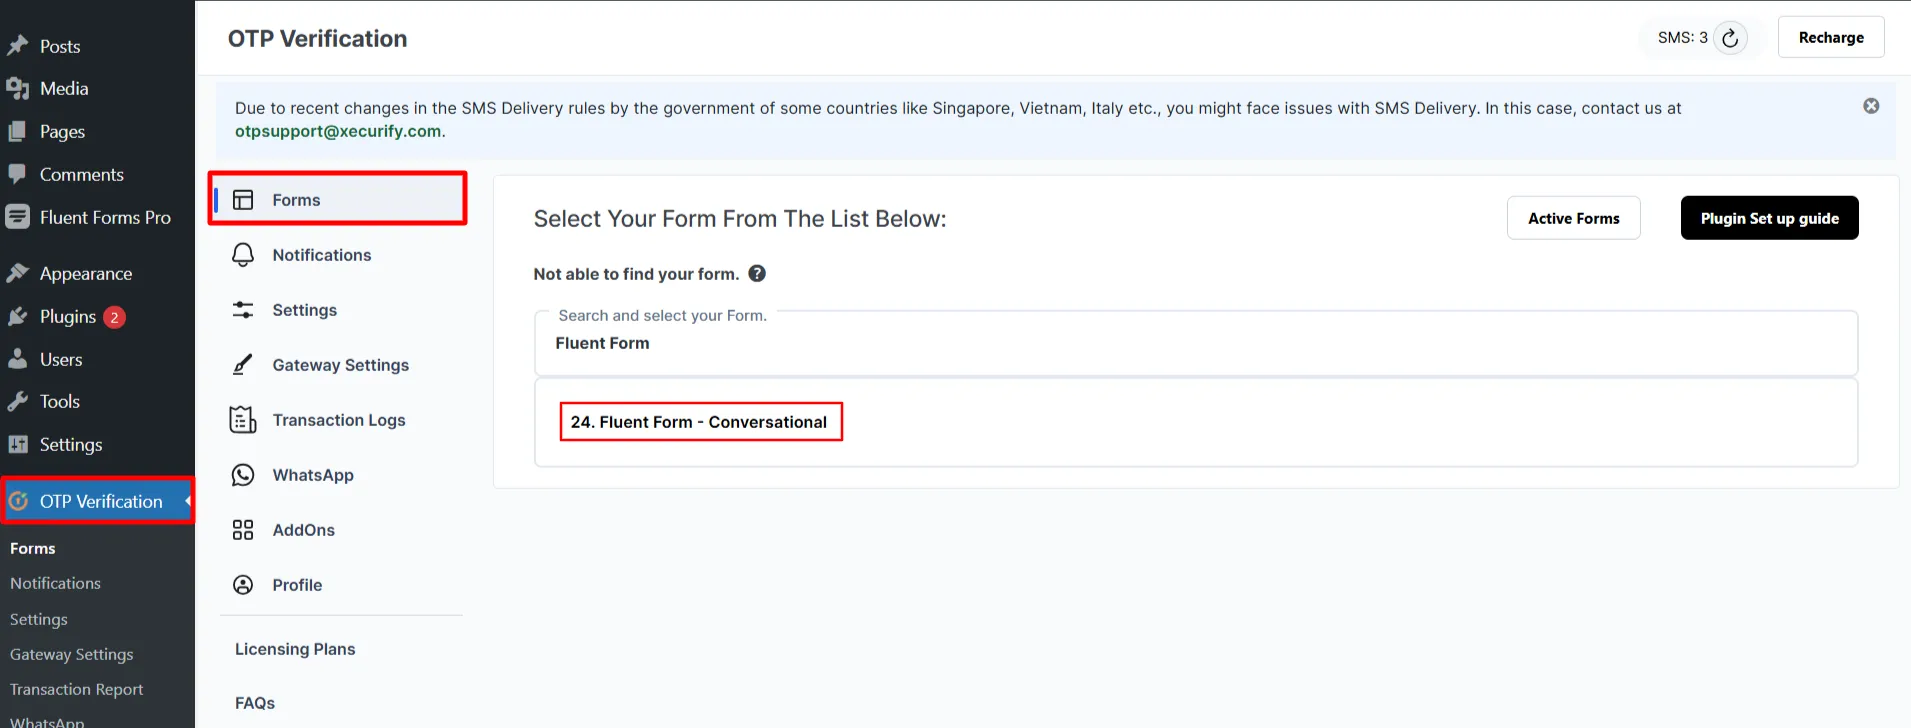
Task: Click the Settings sliders icon
Action: 243,310
